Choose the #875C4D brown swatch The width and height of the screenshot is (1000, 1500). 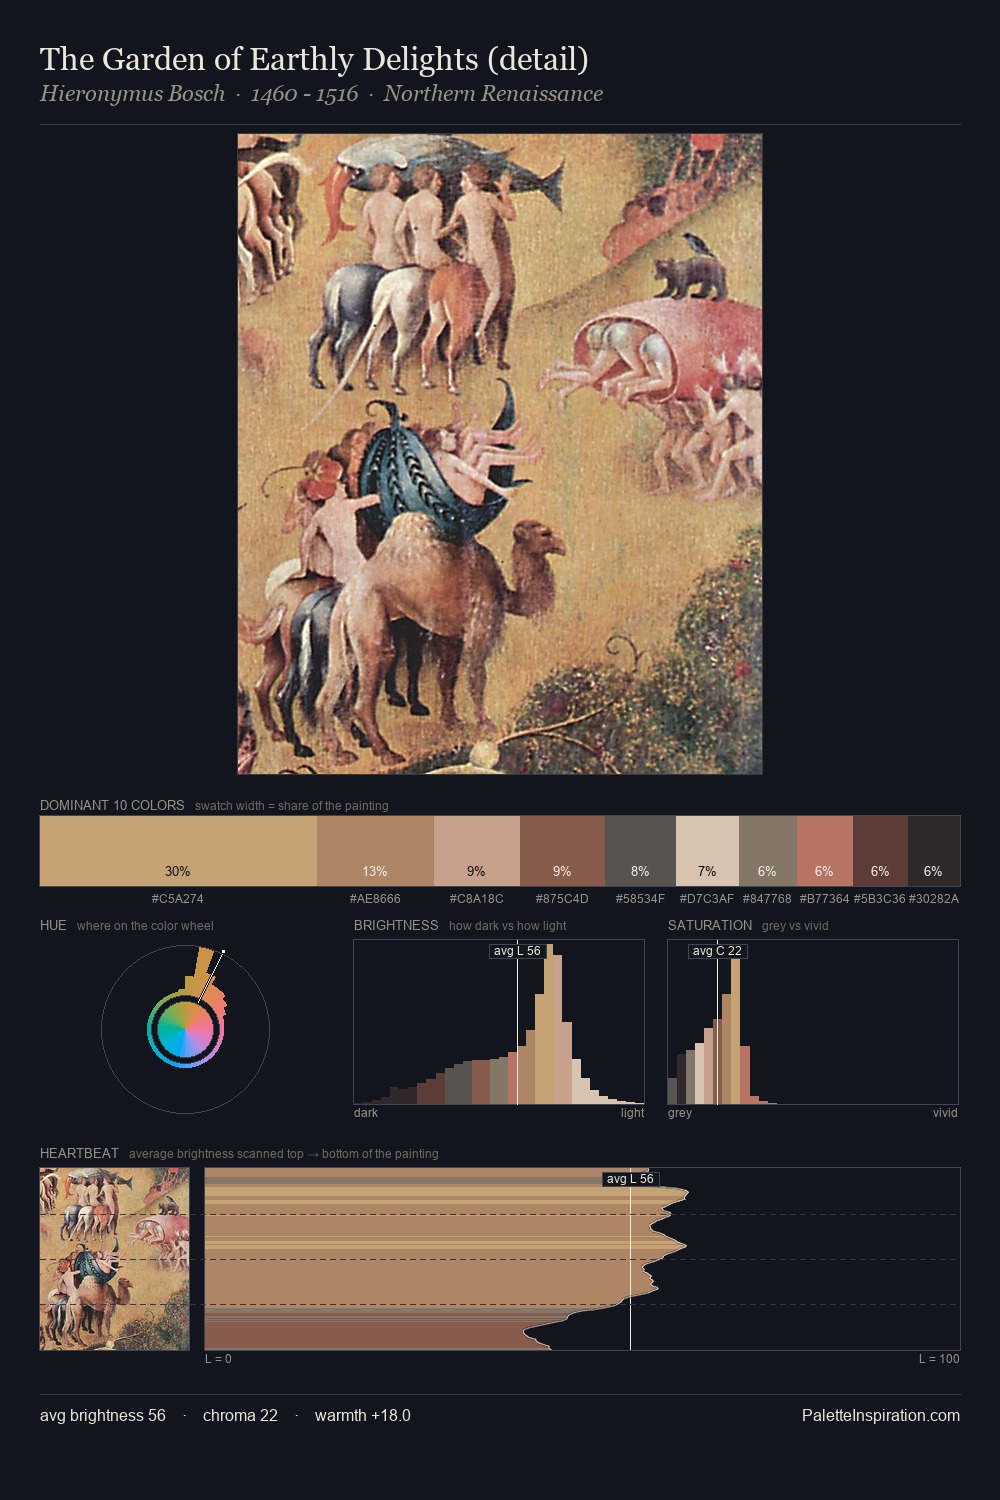point(562,851)
